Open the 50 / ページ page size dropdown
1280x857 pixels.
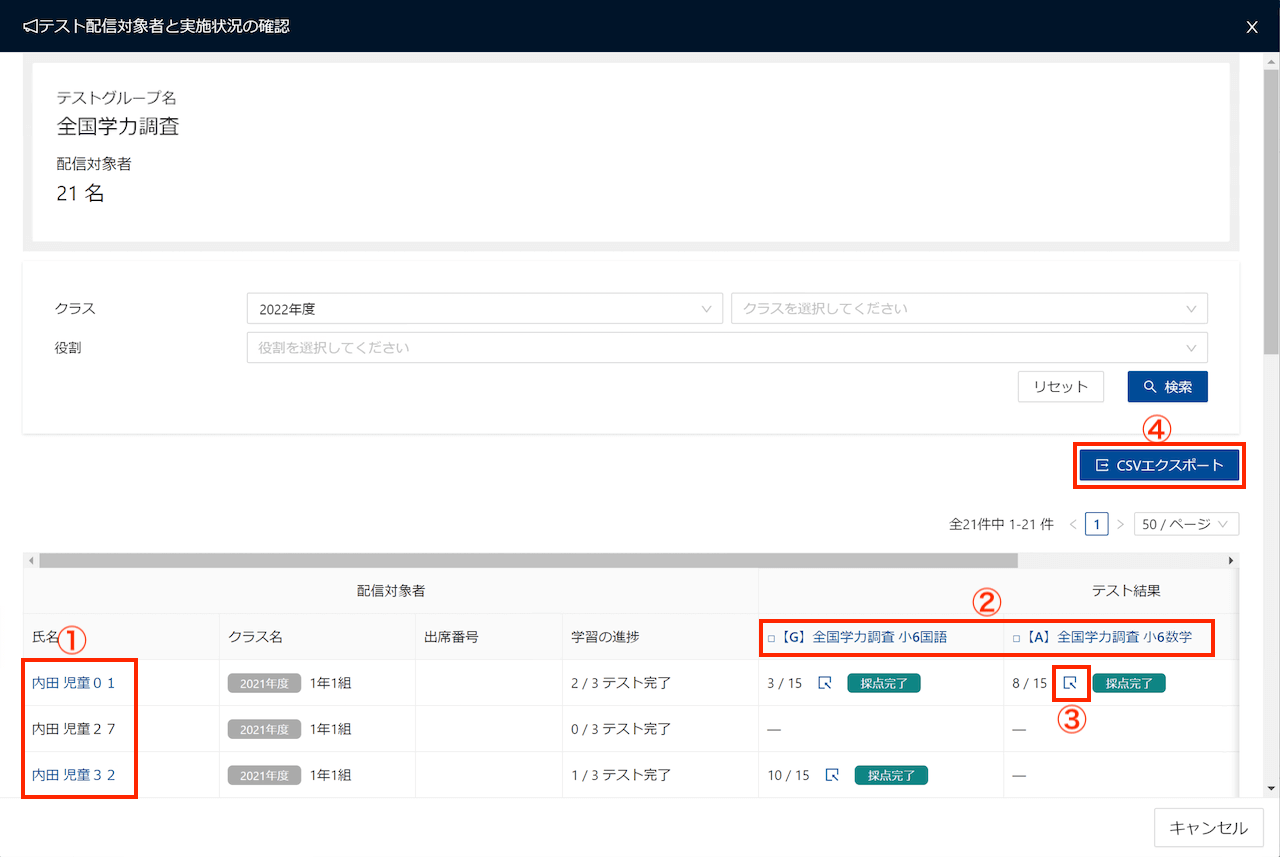point(1186,524)
